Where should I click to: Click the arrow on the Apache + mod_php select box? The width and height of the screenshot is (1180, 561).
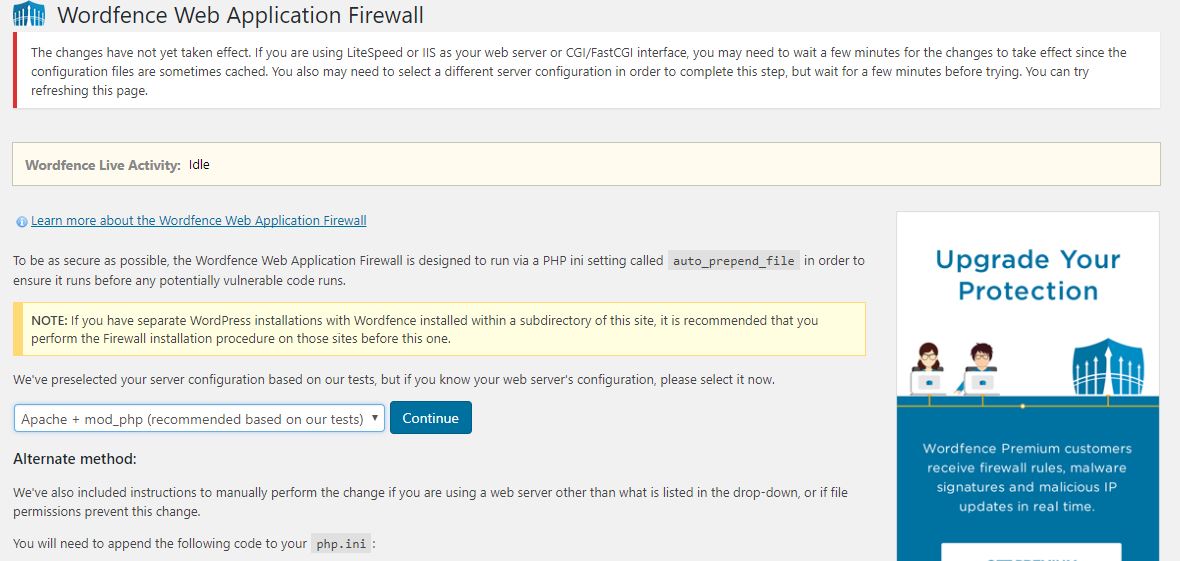pyautogui.click(x=375, y=418)
